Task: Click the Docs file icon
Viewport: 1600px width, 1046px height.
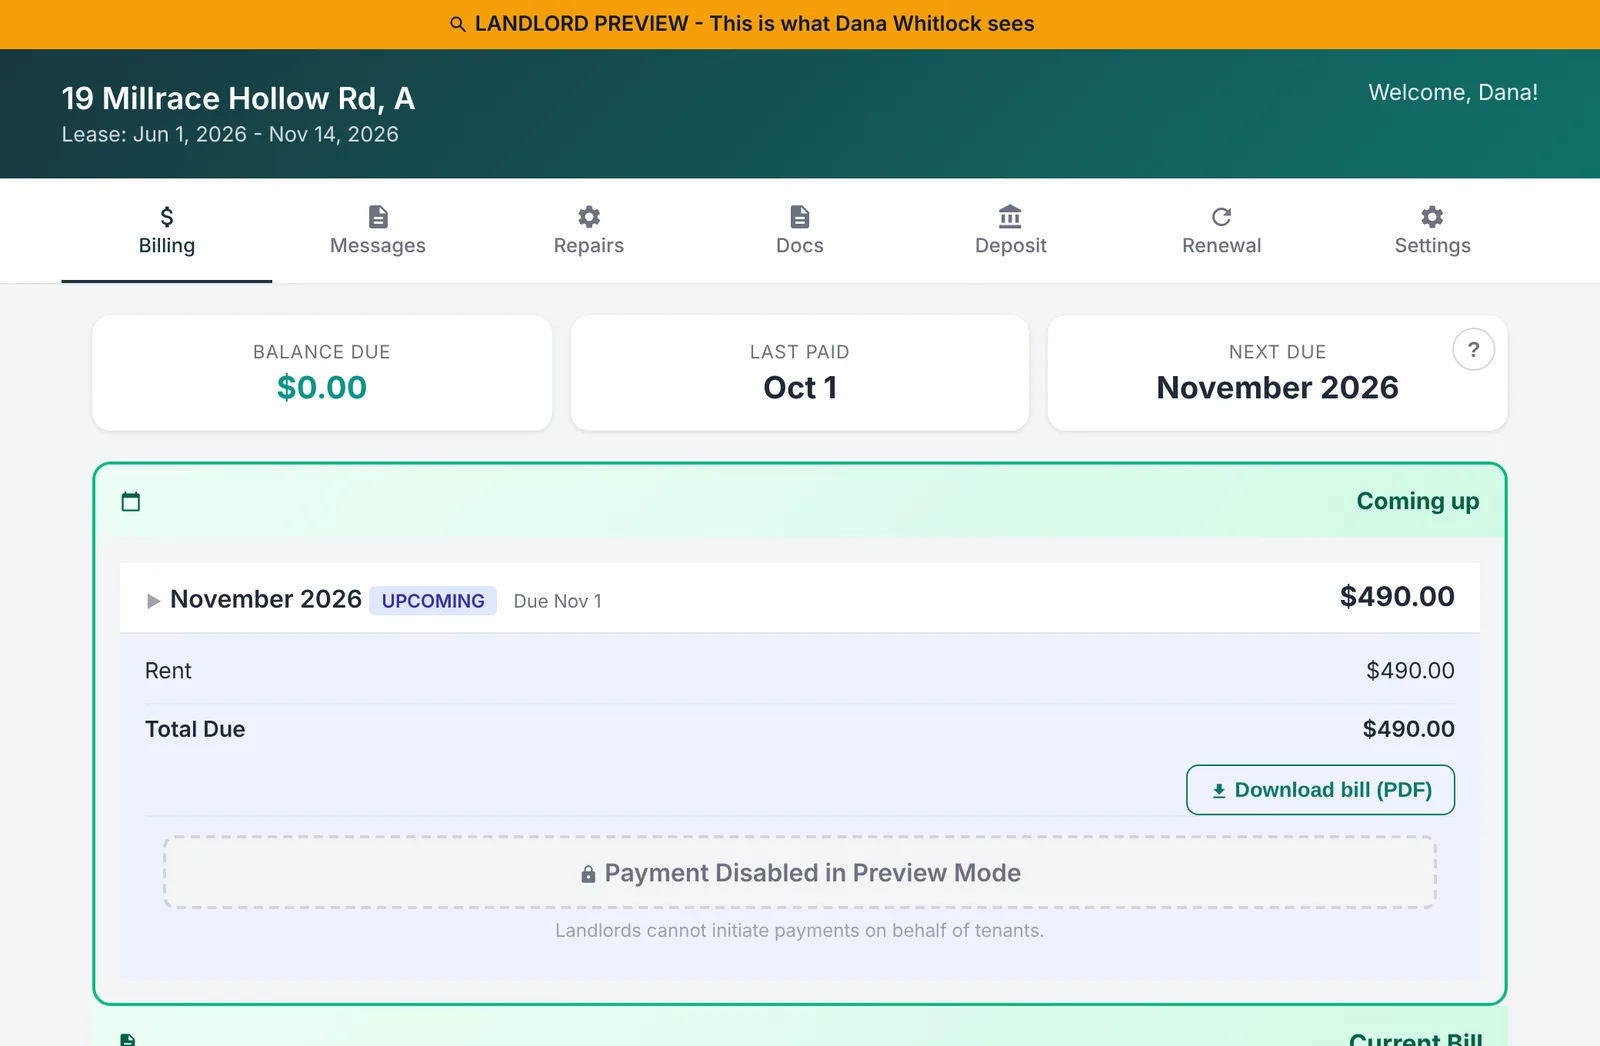Action: pos(800,217)
